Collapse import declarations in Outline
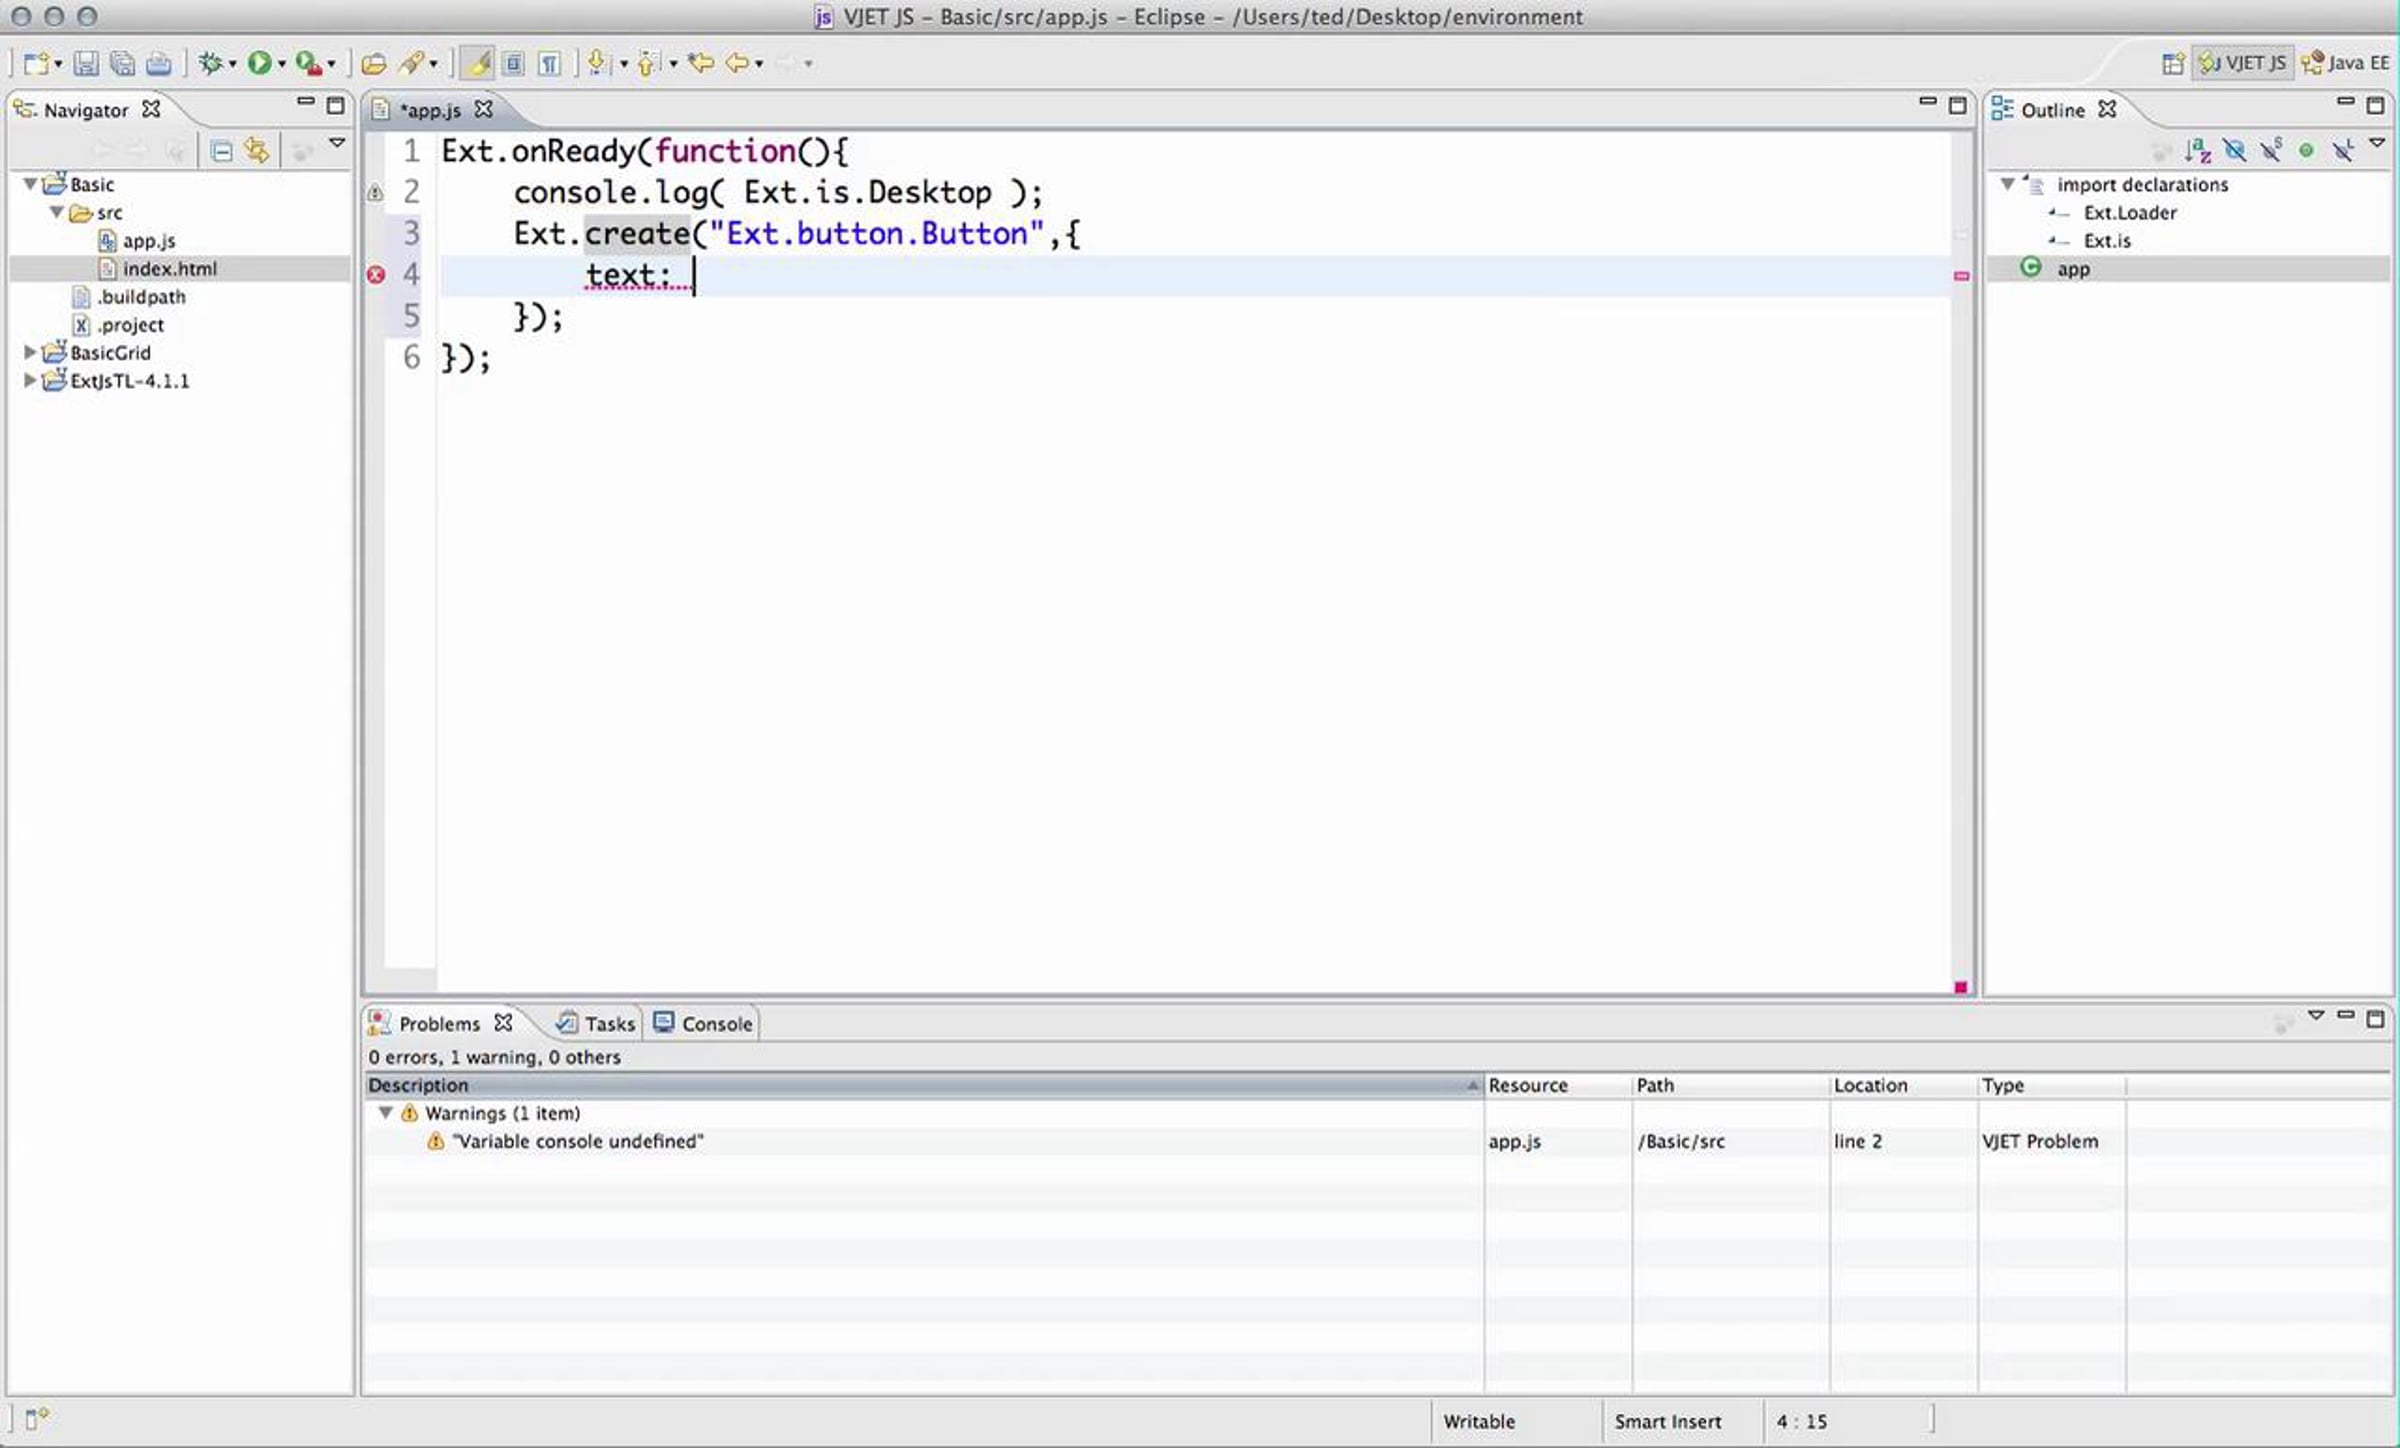Image resolution: width=2400 pixels, height=1448 pixels. click(2007, 184)
